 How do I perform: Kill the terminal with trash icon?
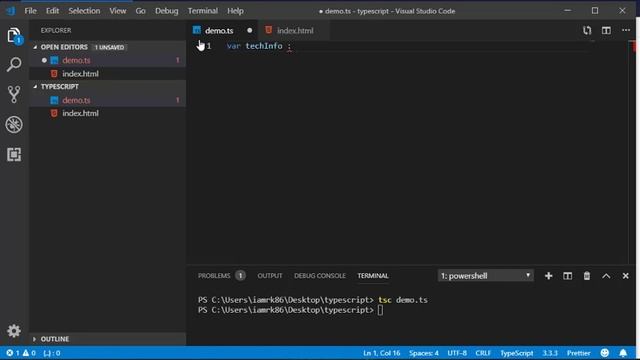(x=587, y=276)
